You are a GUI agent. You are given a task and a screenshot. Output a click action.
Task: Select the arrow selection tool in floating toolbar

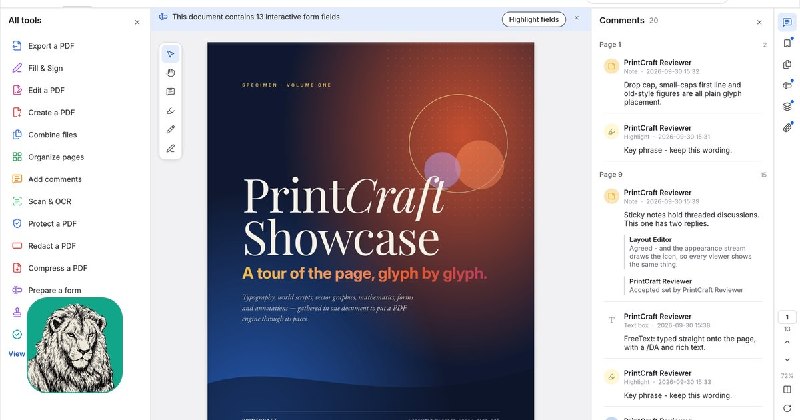point(170,54)
